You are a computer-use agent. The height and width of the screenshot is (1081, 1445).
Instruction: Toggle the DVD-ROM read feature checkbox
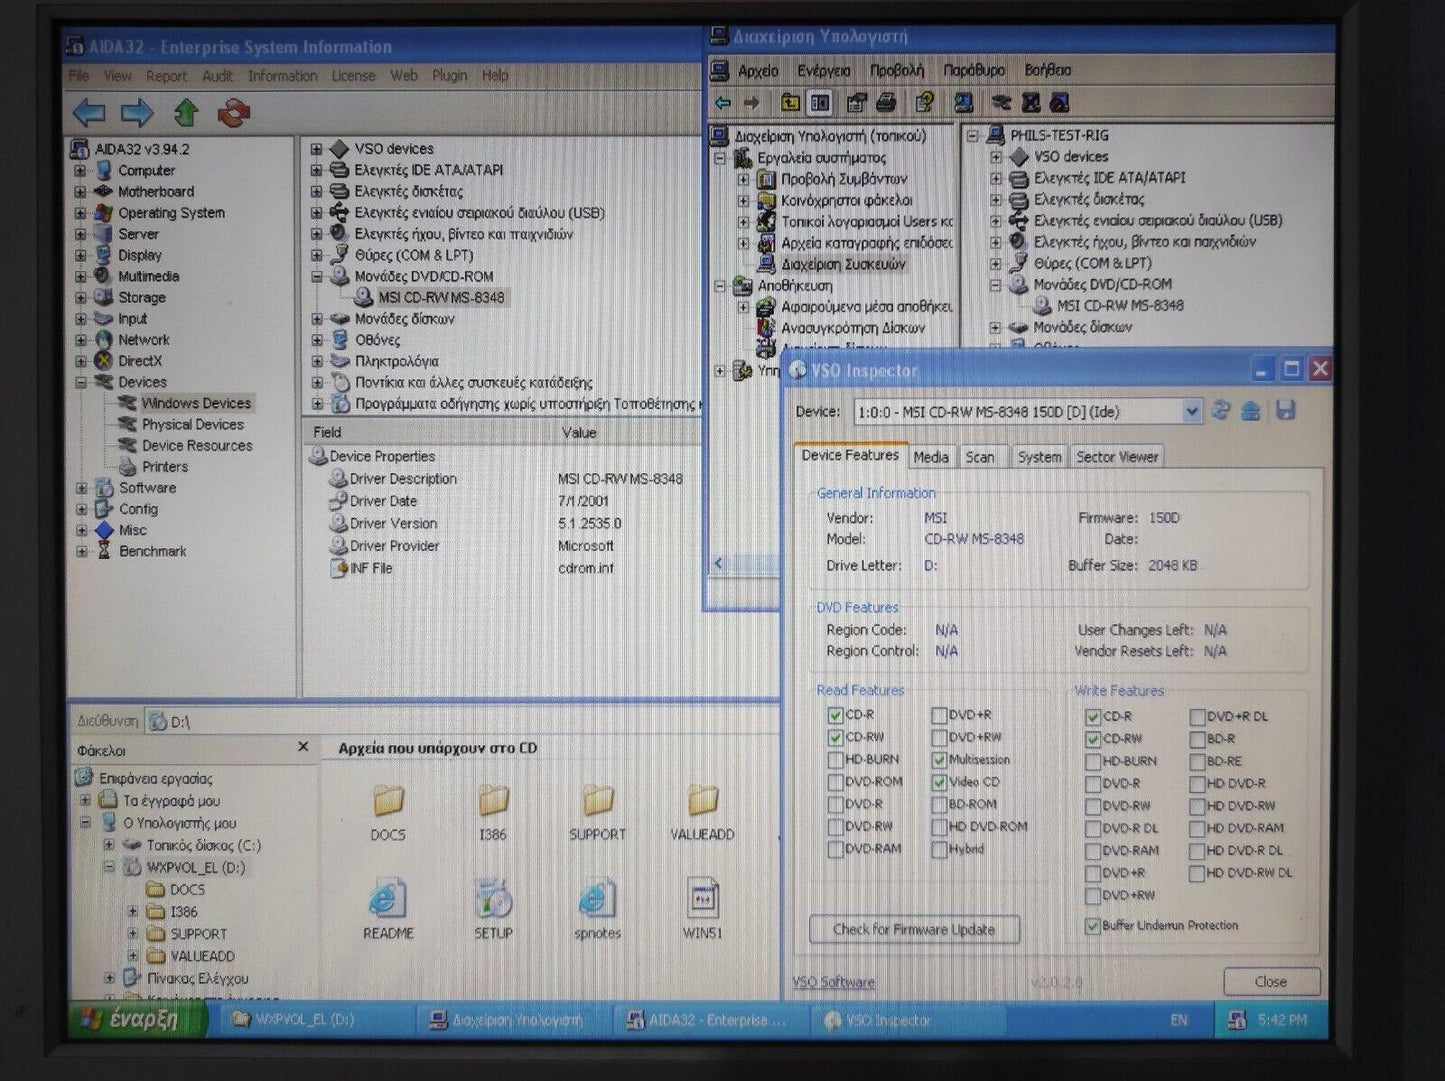tap(835, 782)
